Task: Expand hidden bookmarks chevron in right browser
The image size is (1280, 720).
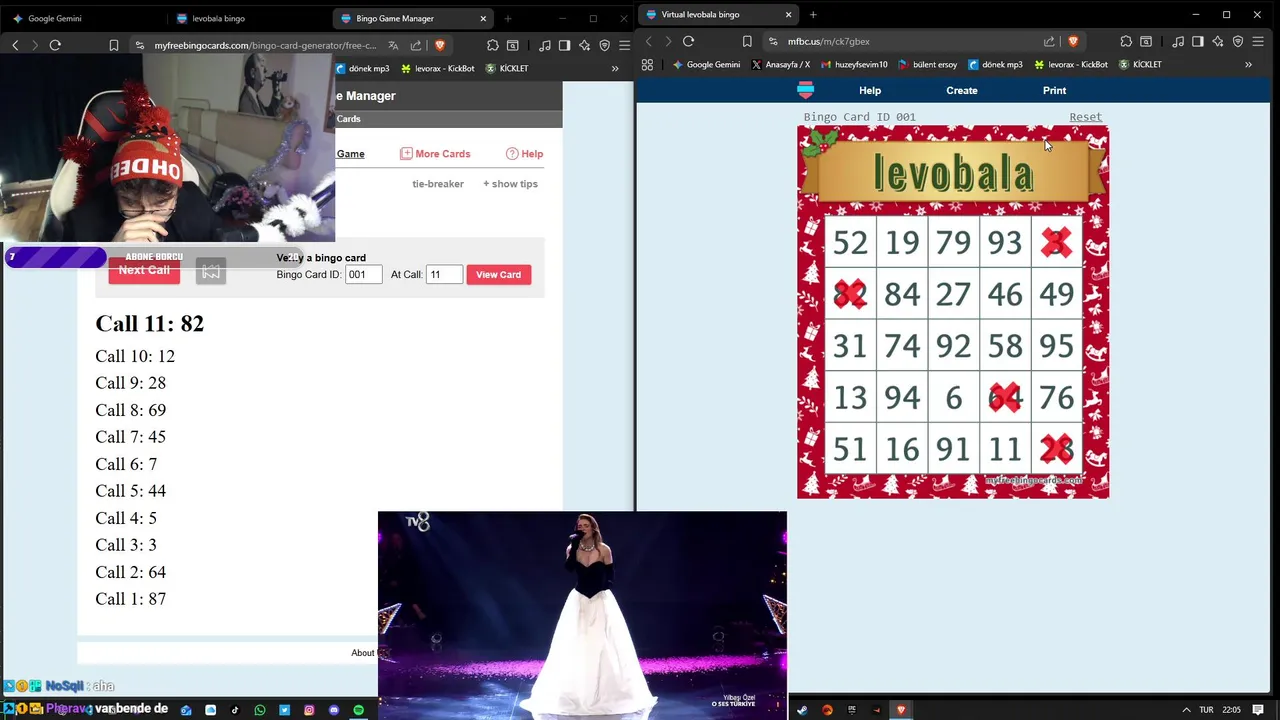Action: click(1248, 64)
